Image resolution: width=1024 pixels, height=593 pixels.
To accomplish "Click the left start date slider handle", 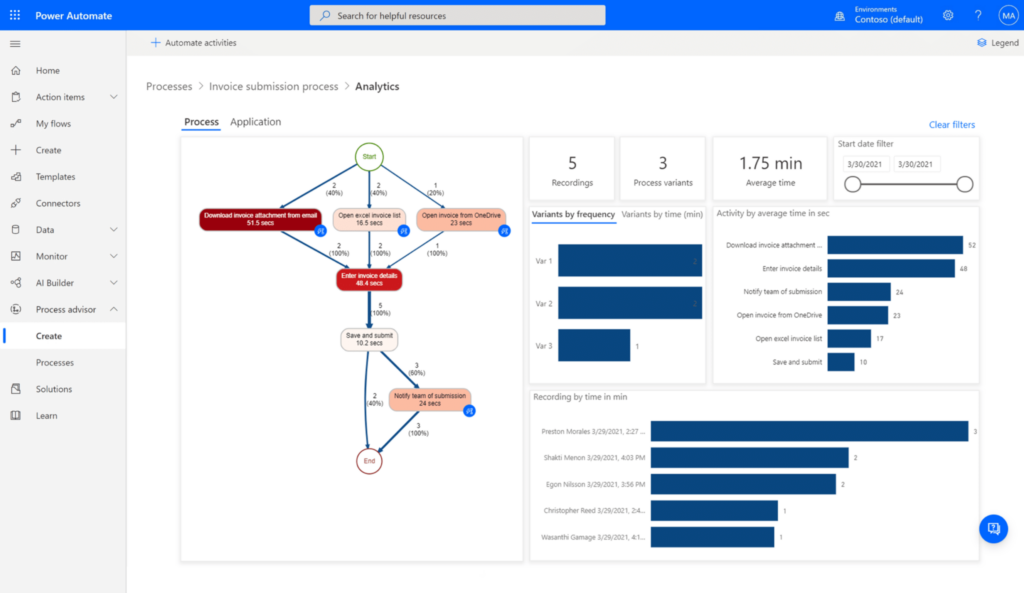I will (x=852, y=184).
